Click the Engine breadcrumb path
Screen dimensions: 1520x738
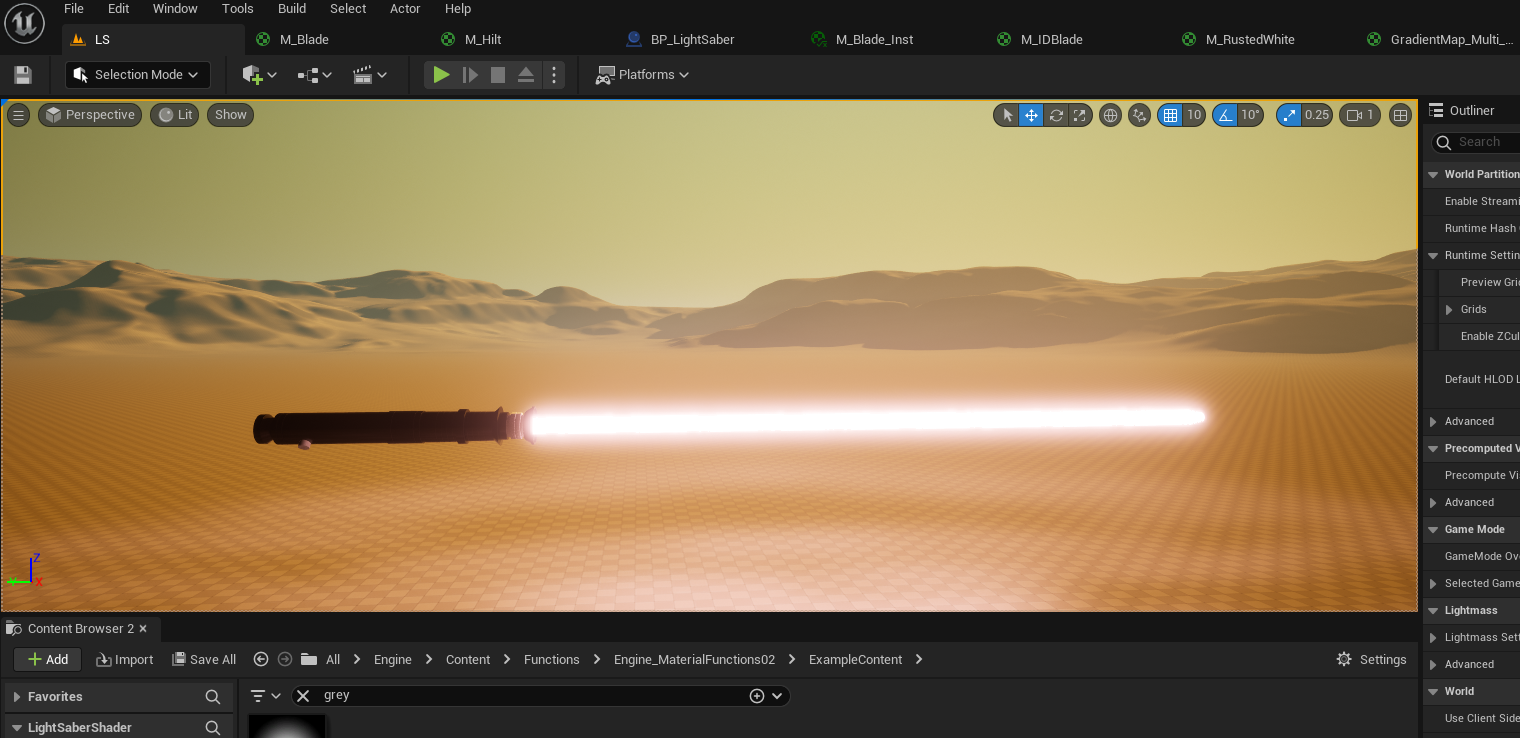click(393, 660)
